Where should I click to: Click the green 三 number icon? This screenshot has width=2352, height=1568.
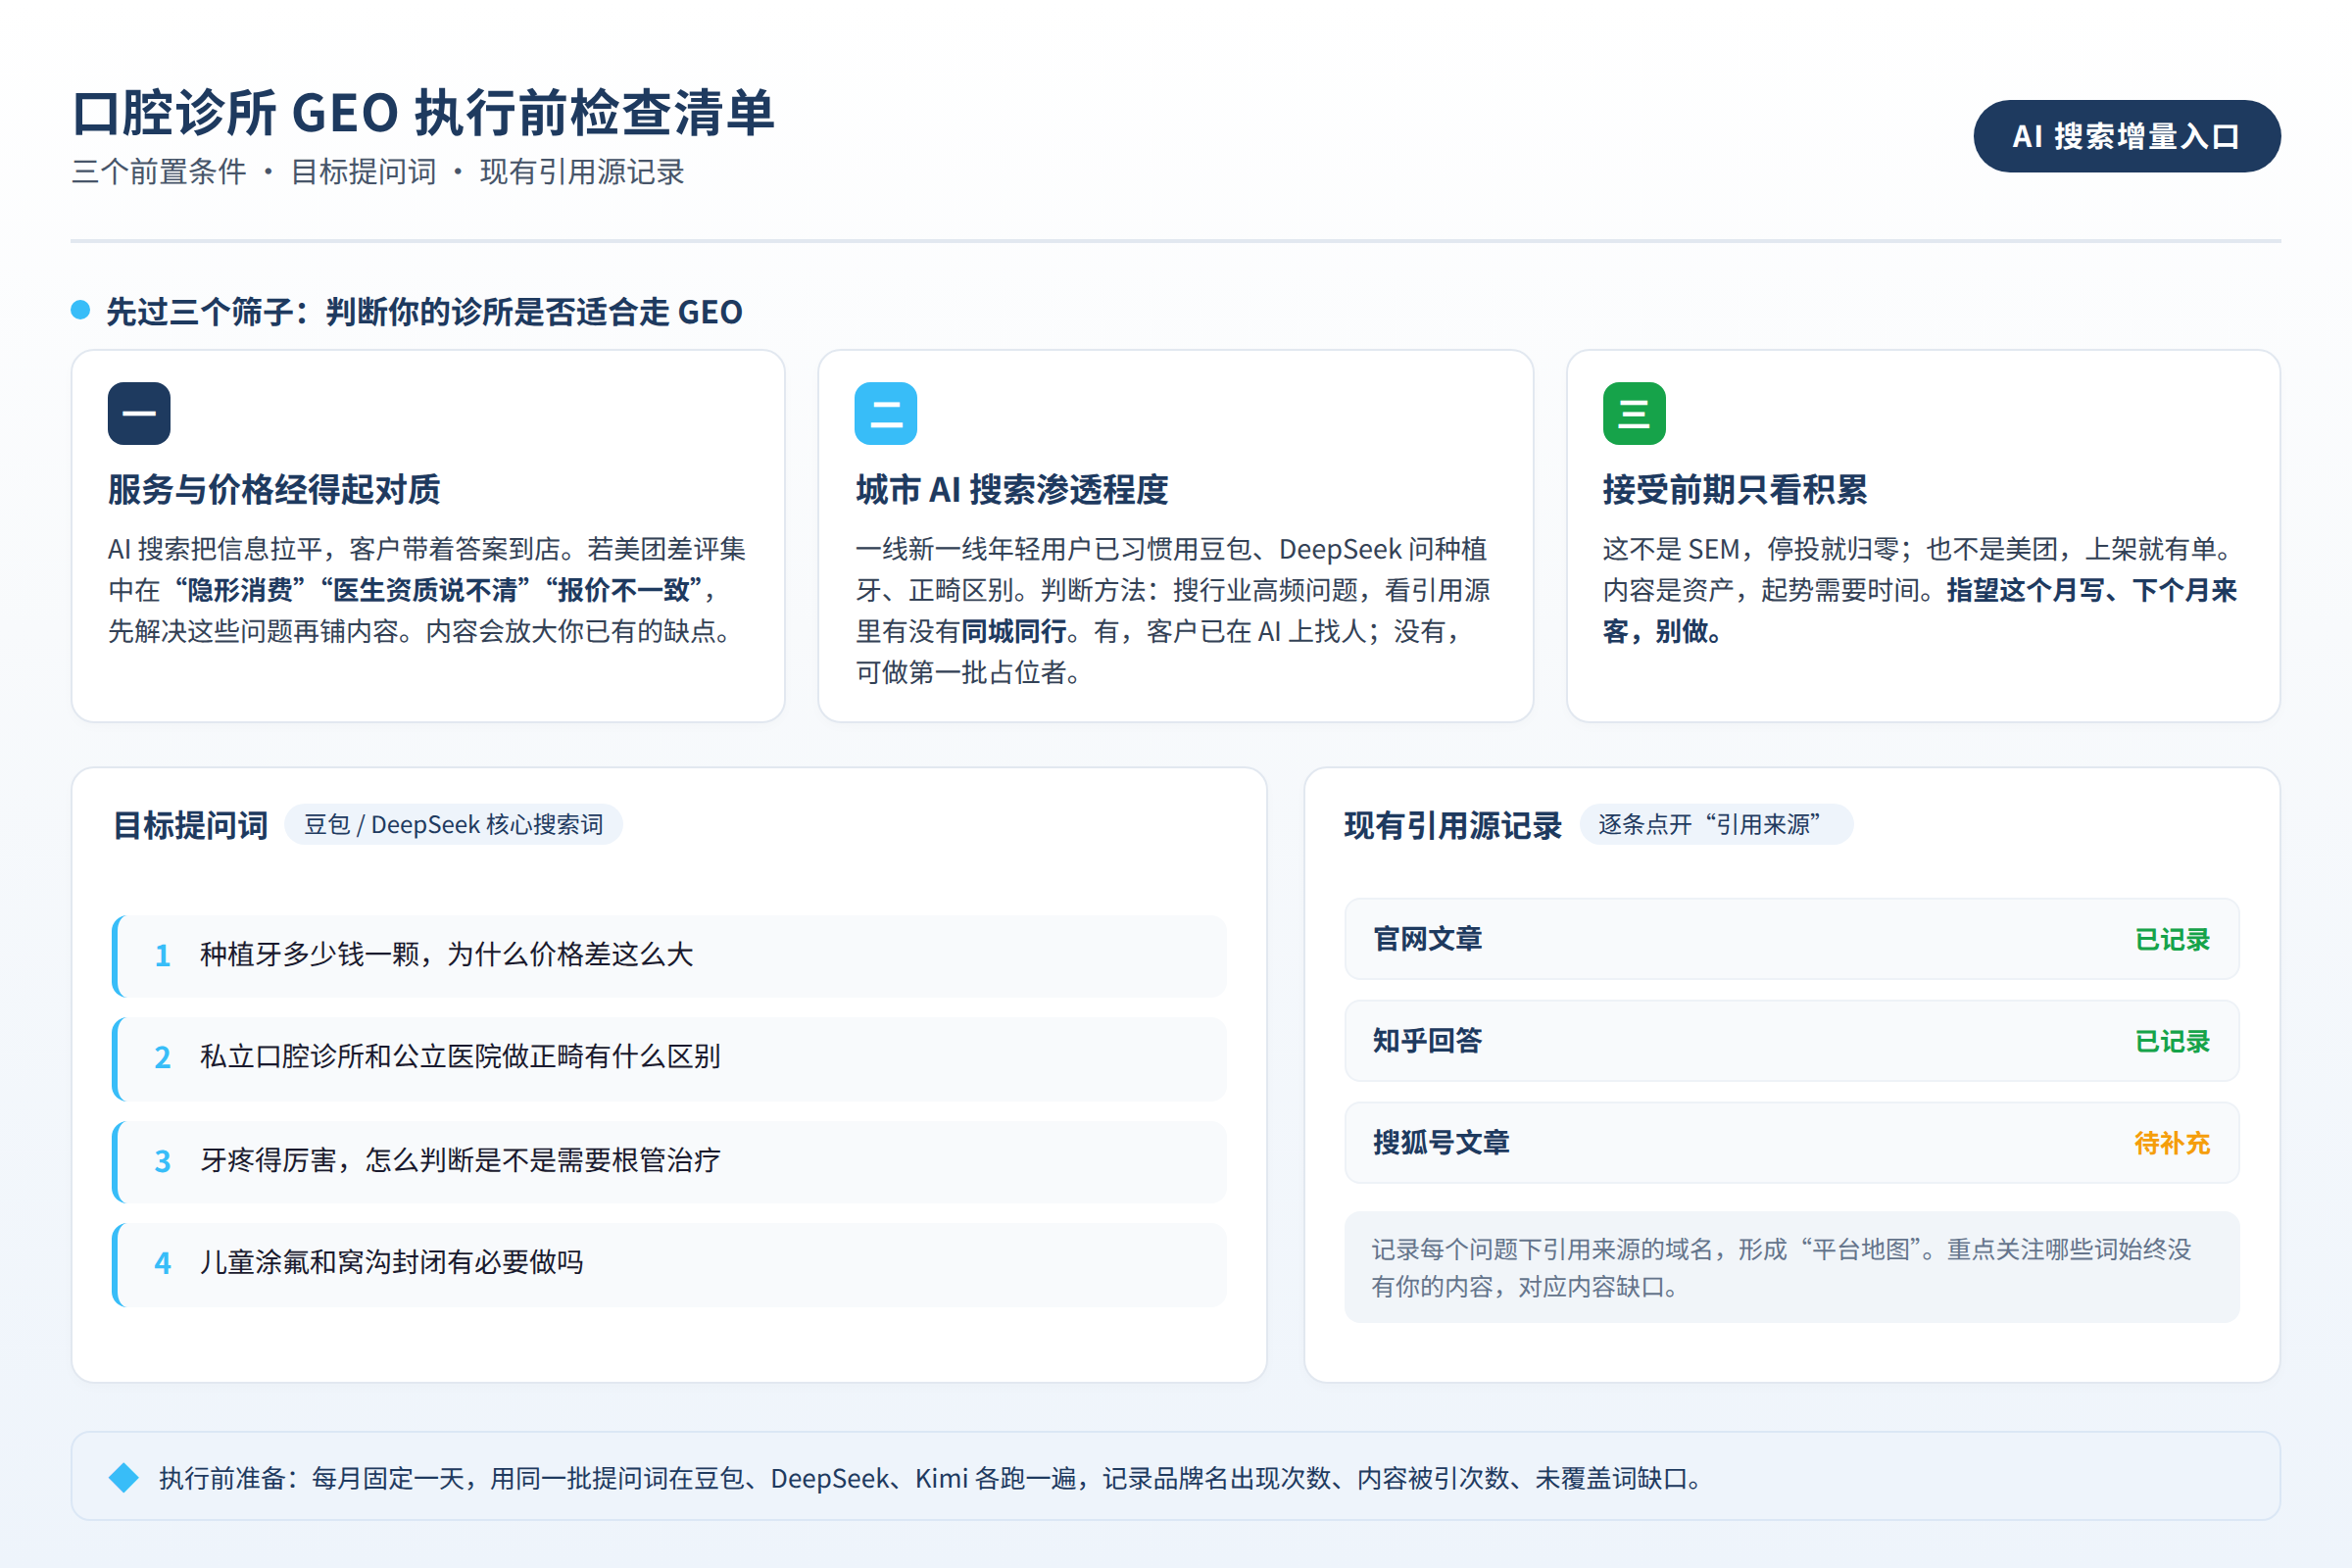pos(1634,413)
